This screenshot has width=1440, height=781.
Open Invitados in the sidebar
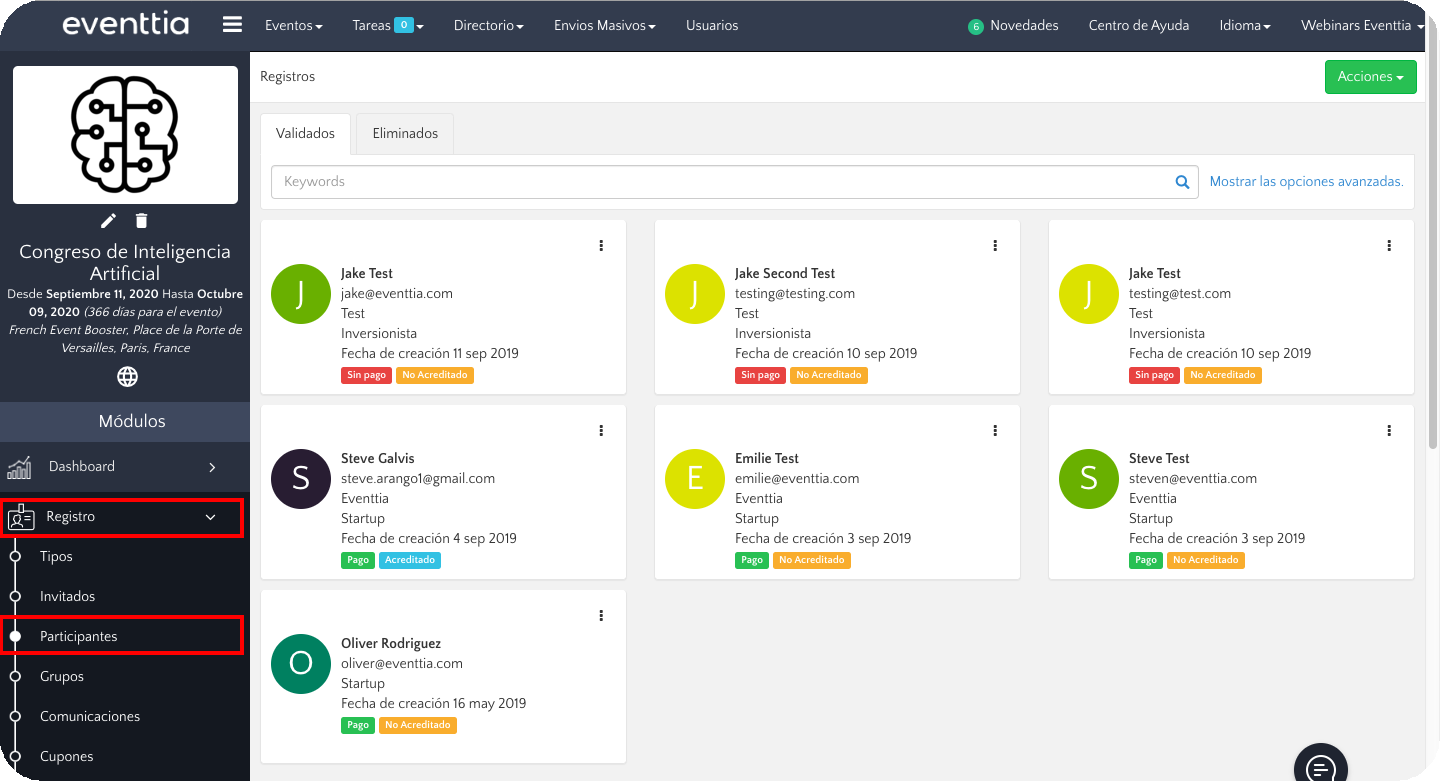67,597
